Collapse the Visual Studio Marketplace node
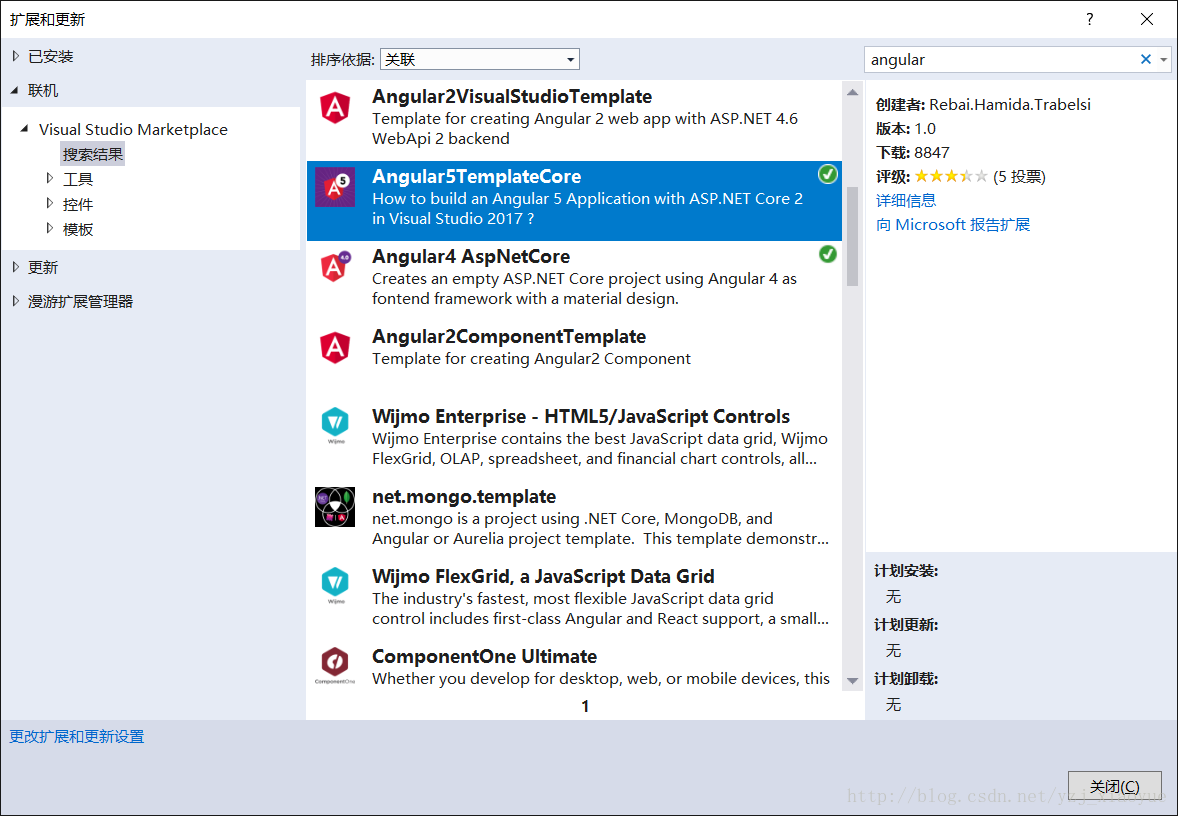Image resolution: width=1178 pixels, height=816 pixels. [x=26, y=129]
